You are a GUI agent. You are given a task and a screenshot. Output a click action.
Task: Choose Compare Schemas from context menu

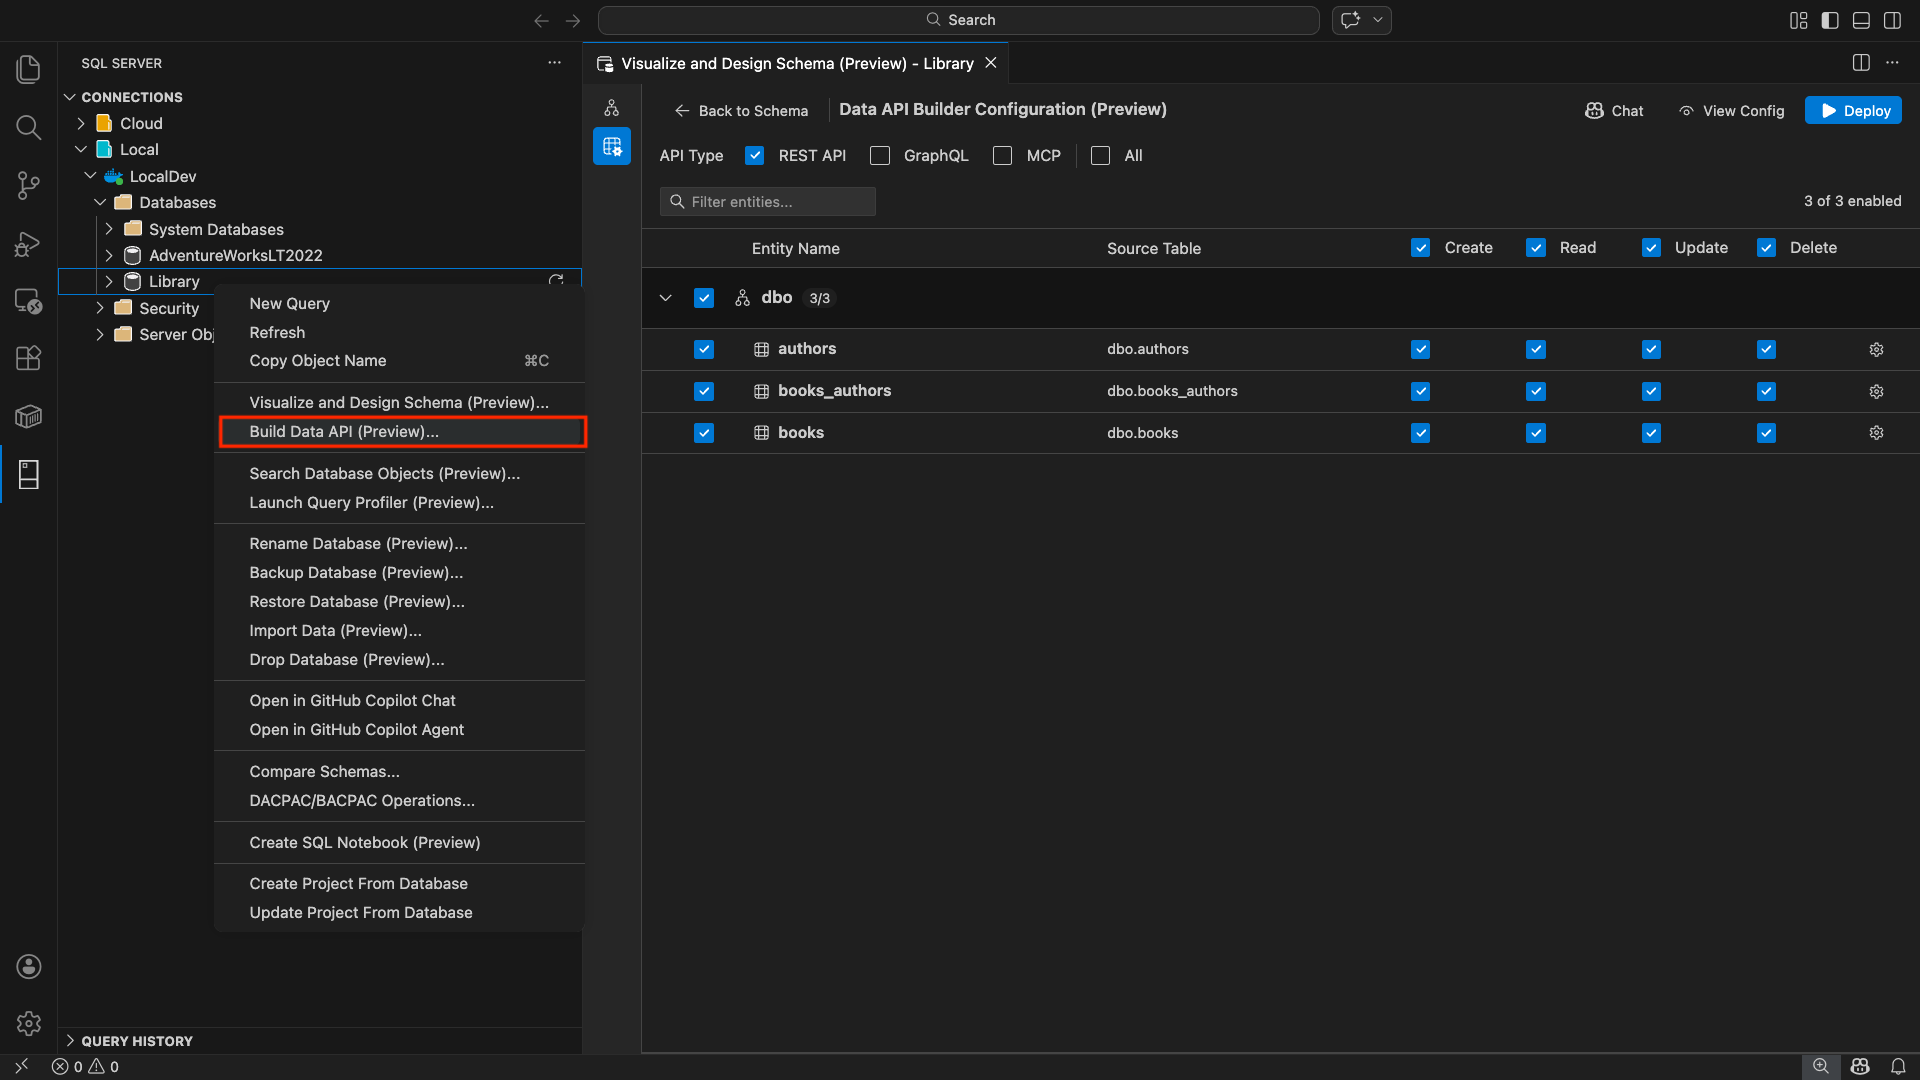[x=324, y=771]
